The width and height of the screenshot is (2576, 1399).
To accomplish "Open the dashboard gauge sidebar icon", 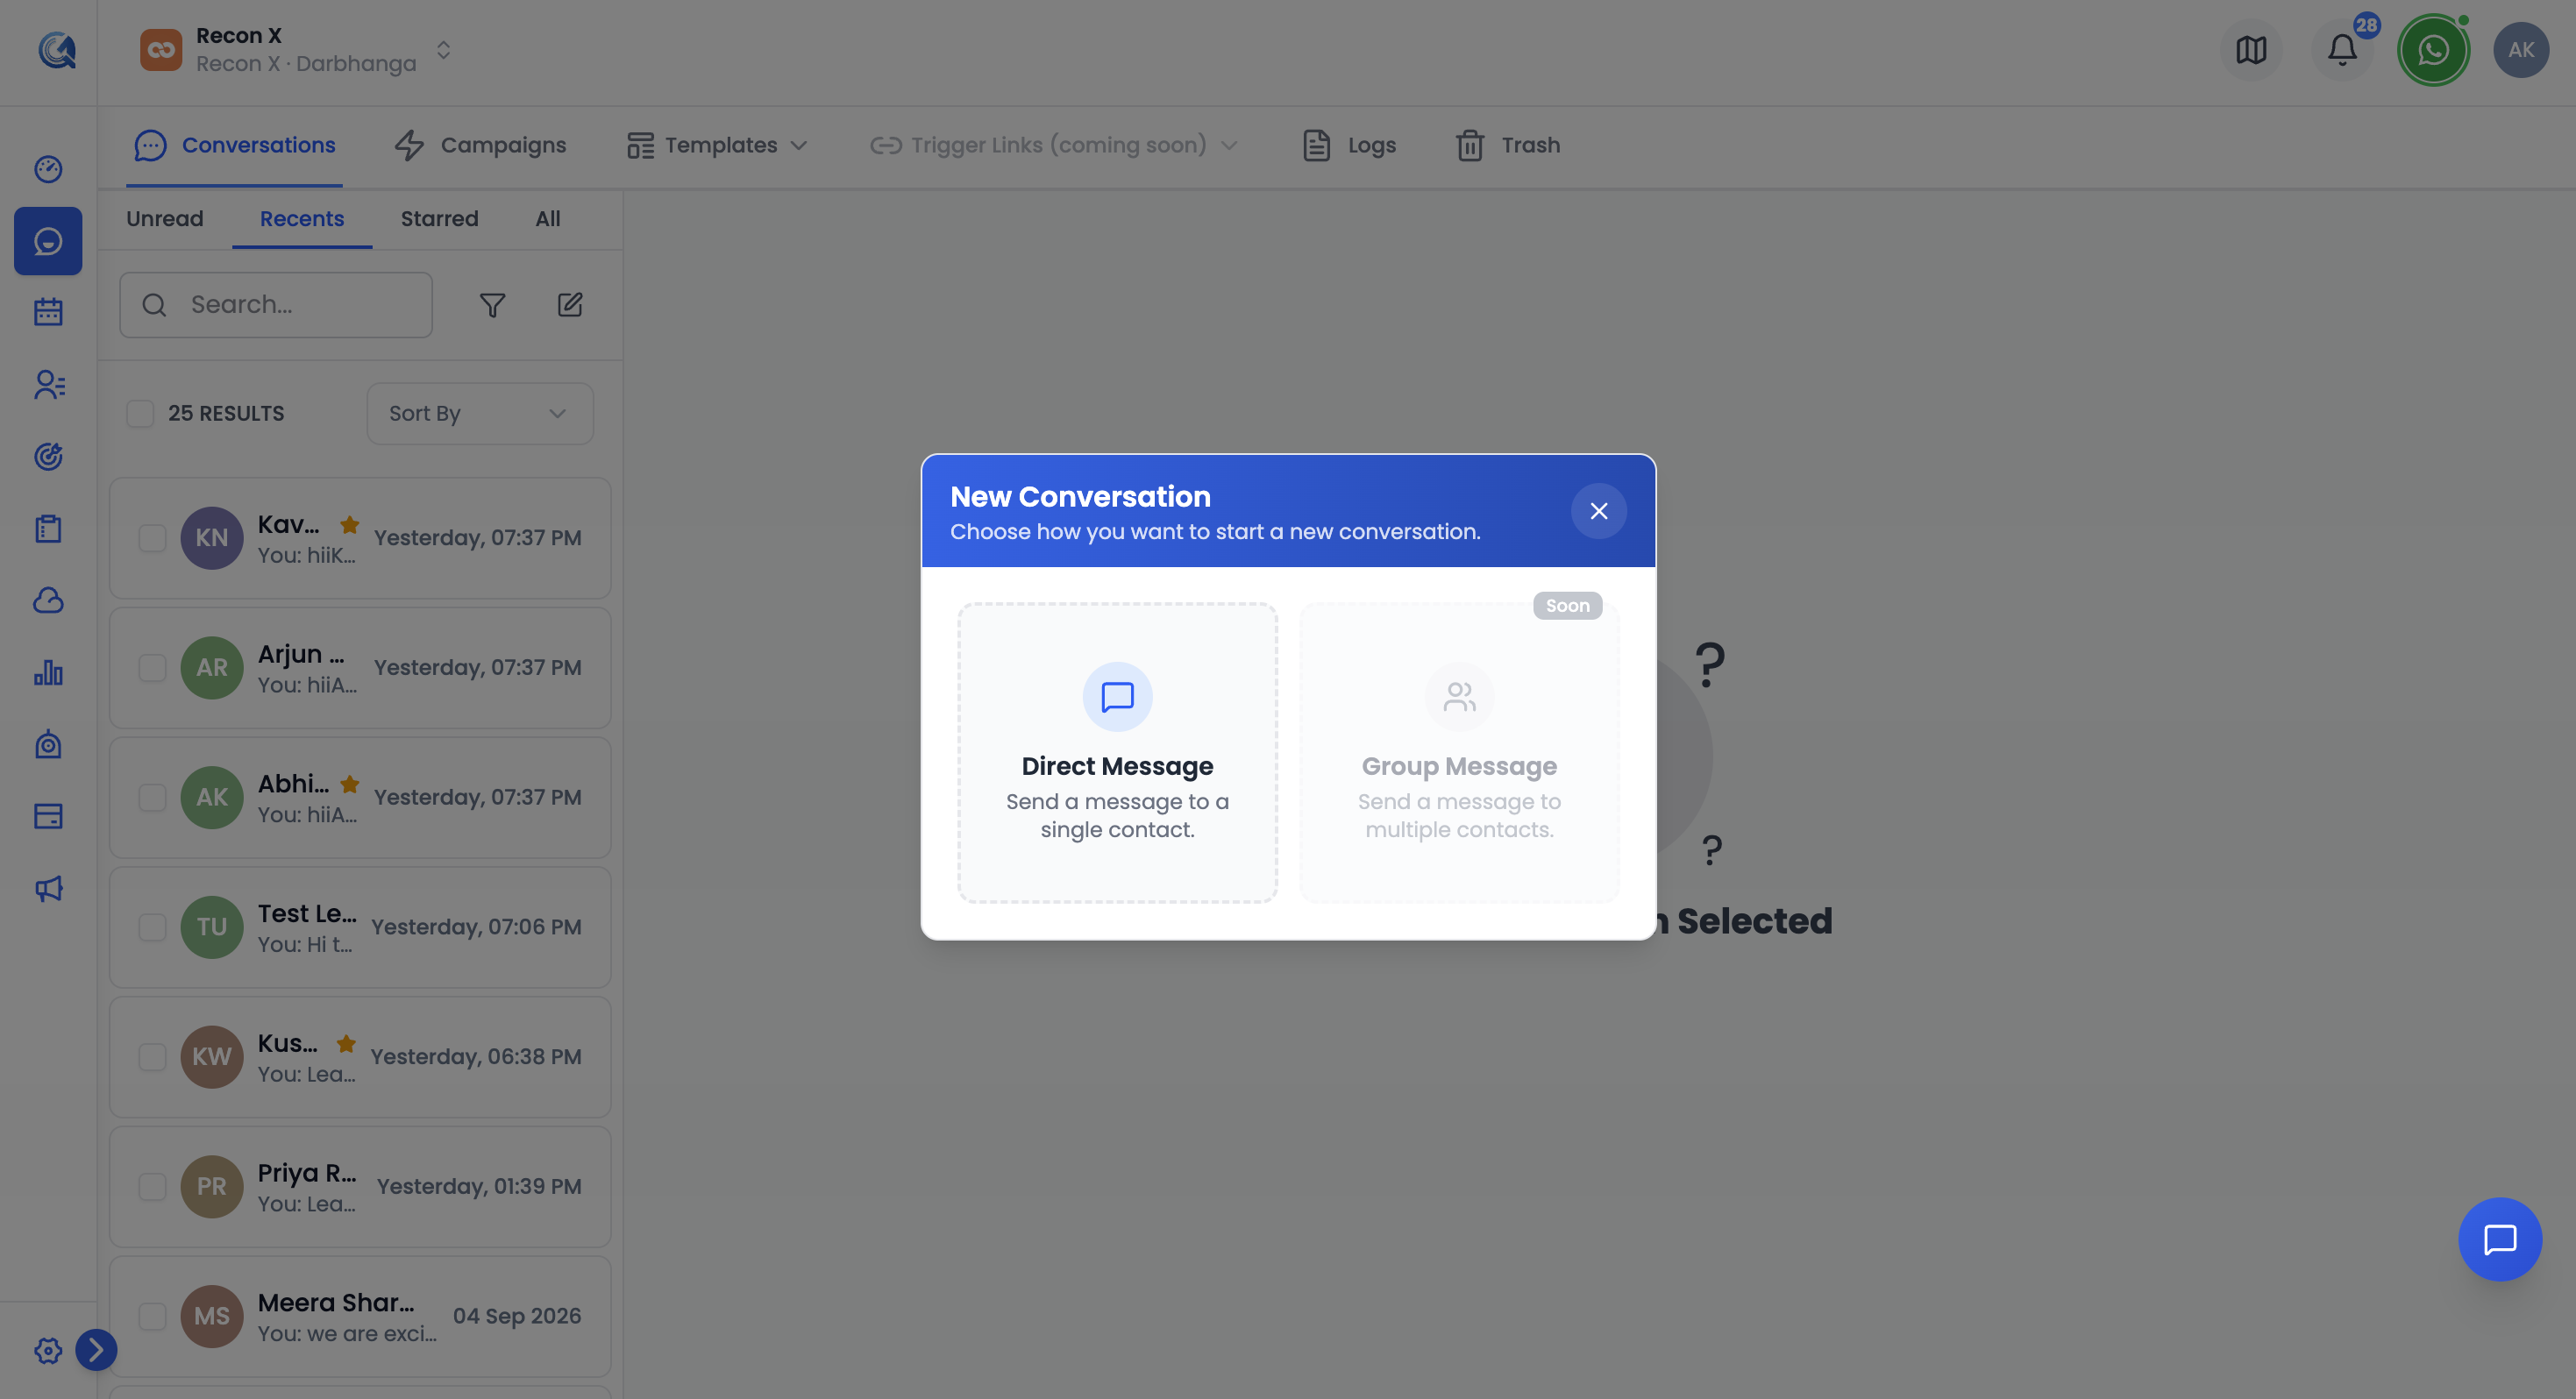I will point(48,169).
